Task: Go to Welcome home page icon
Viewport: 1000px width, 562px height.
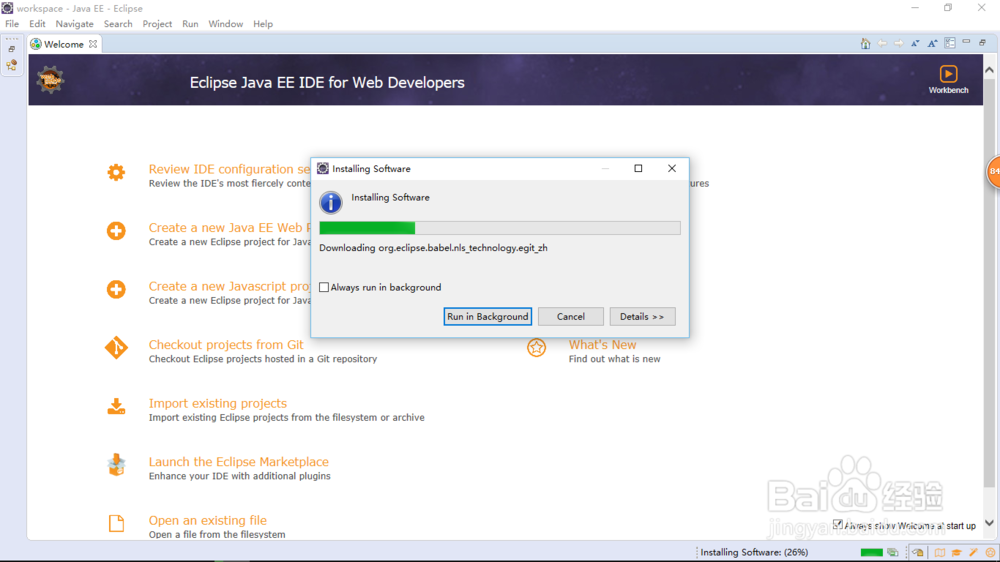Action: pyautogui.click(x=865, y=43)
